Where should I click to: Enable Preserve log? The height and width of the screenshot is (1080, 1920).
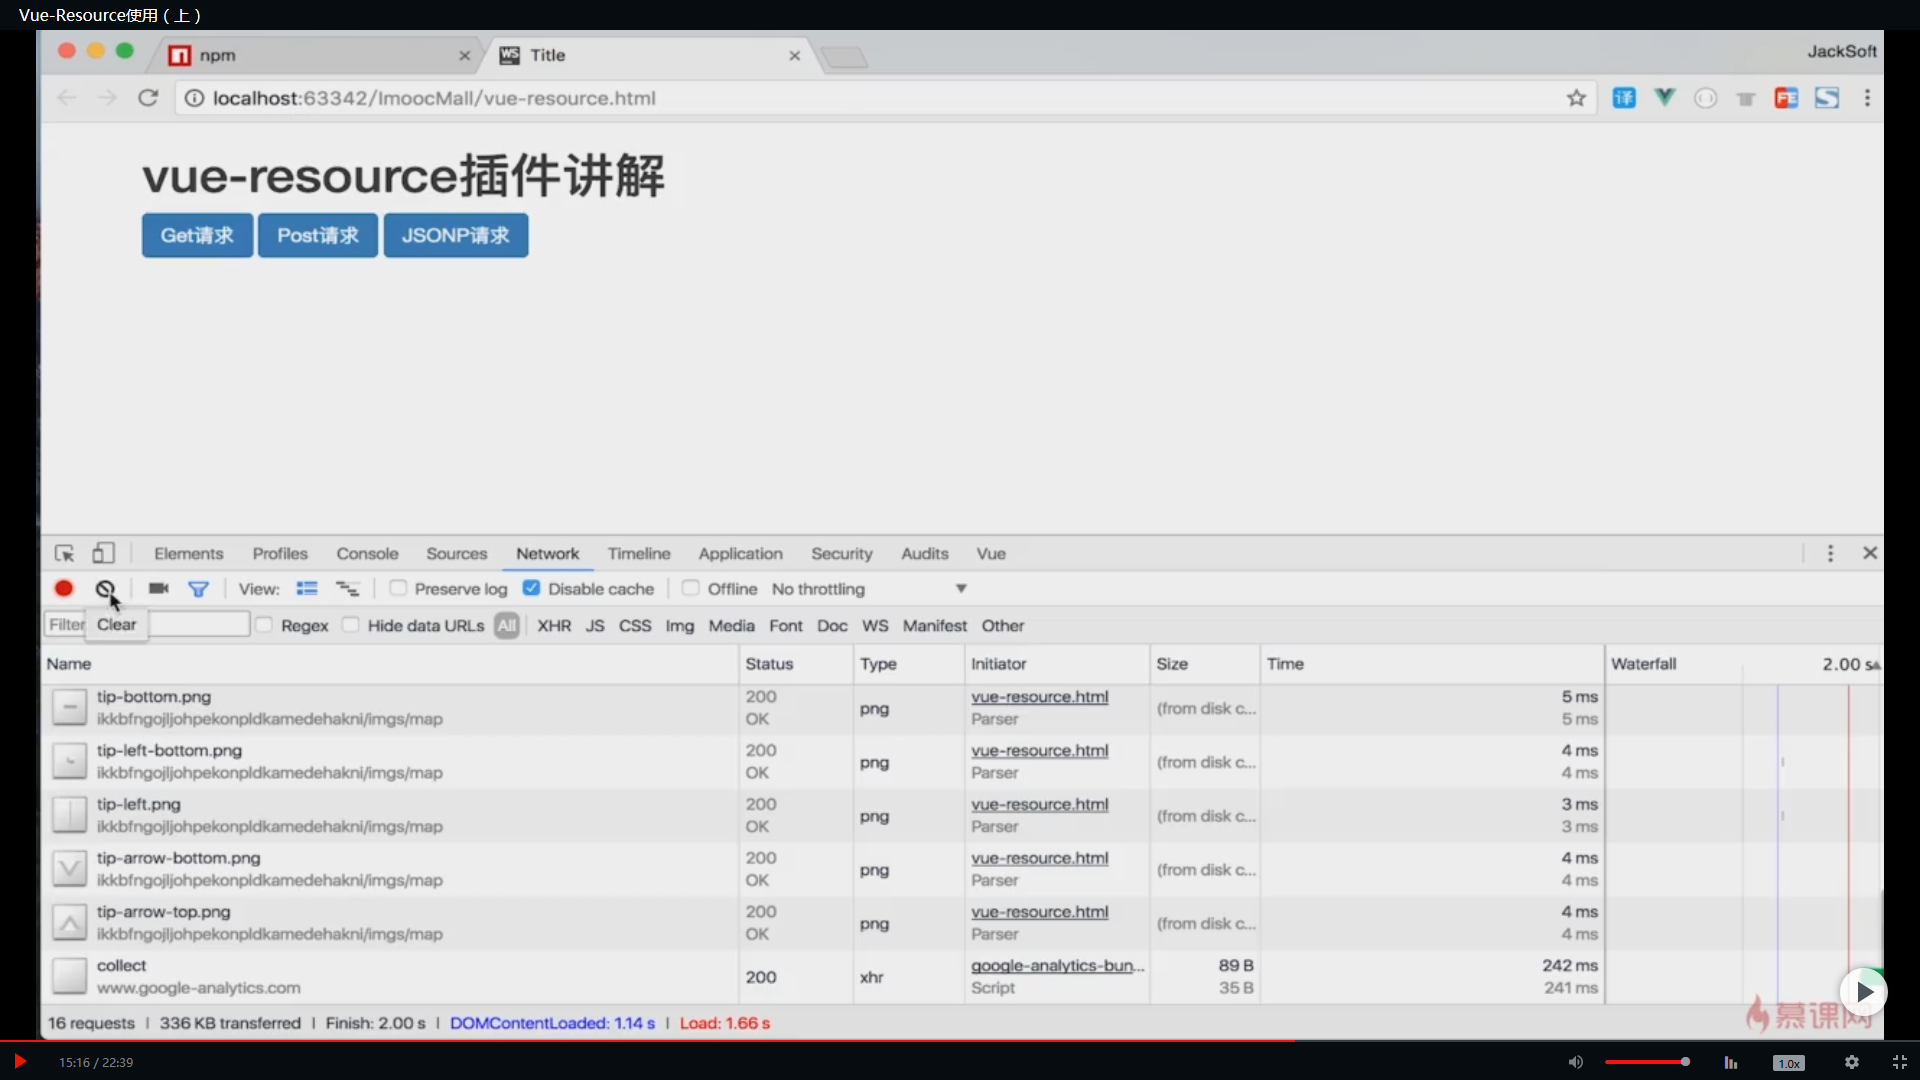coord(398,589)
